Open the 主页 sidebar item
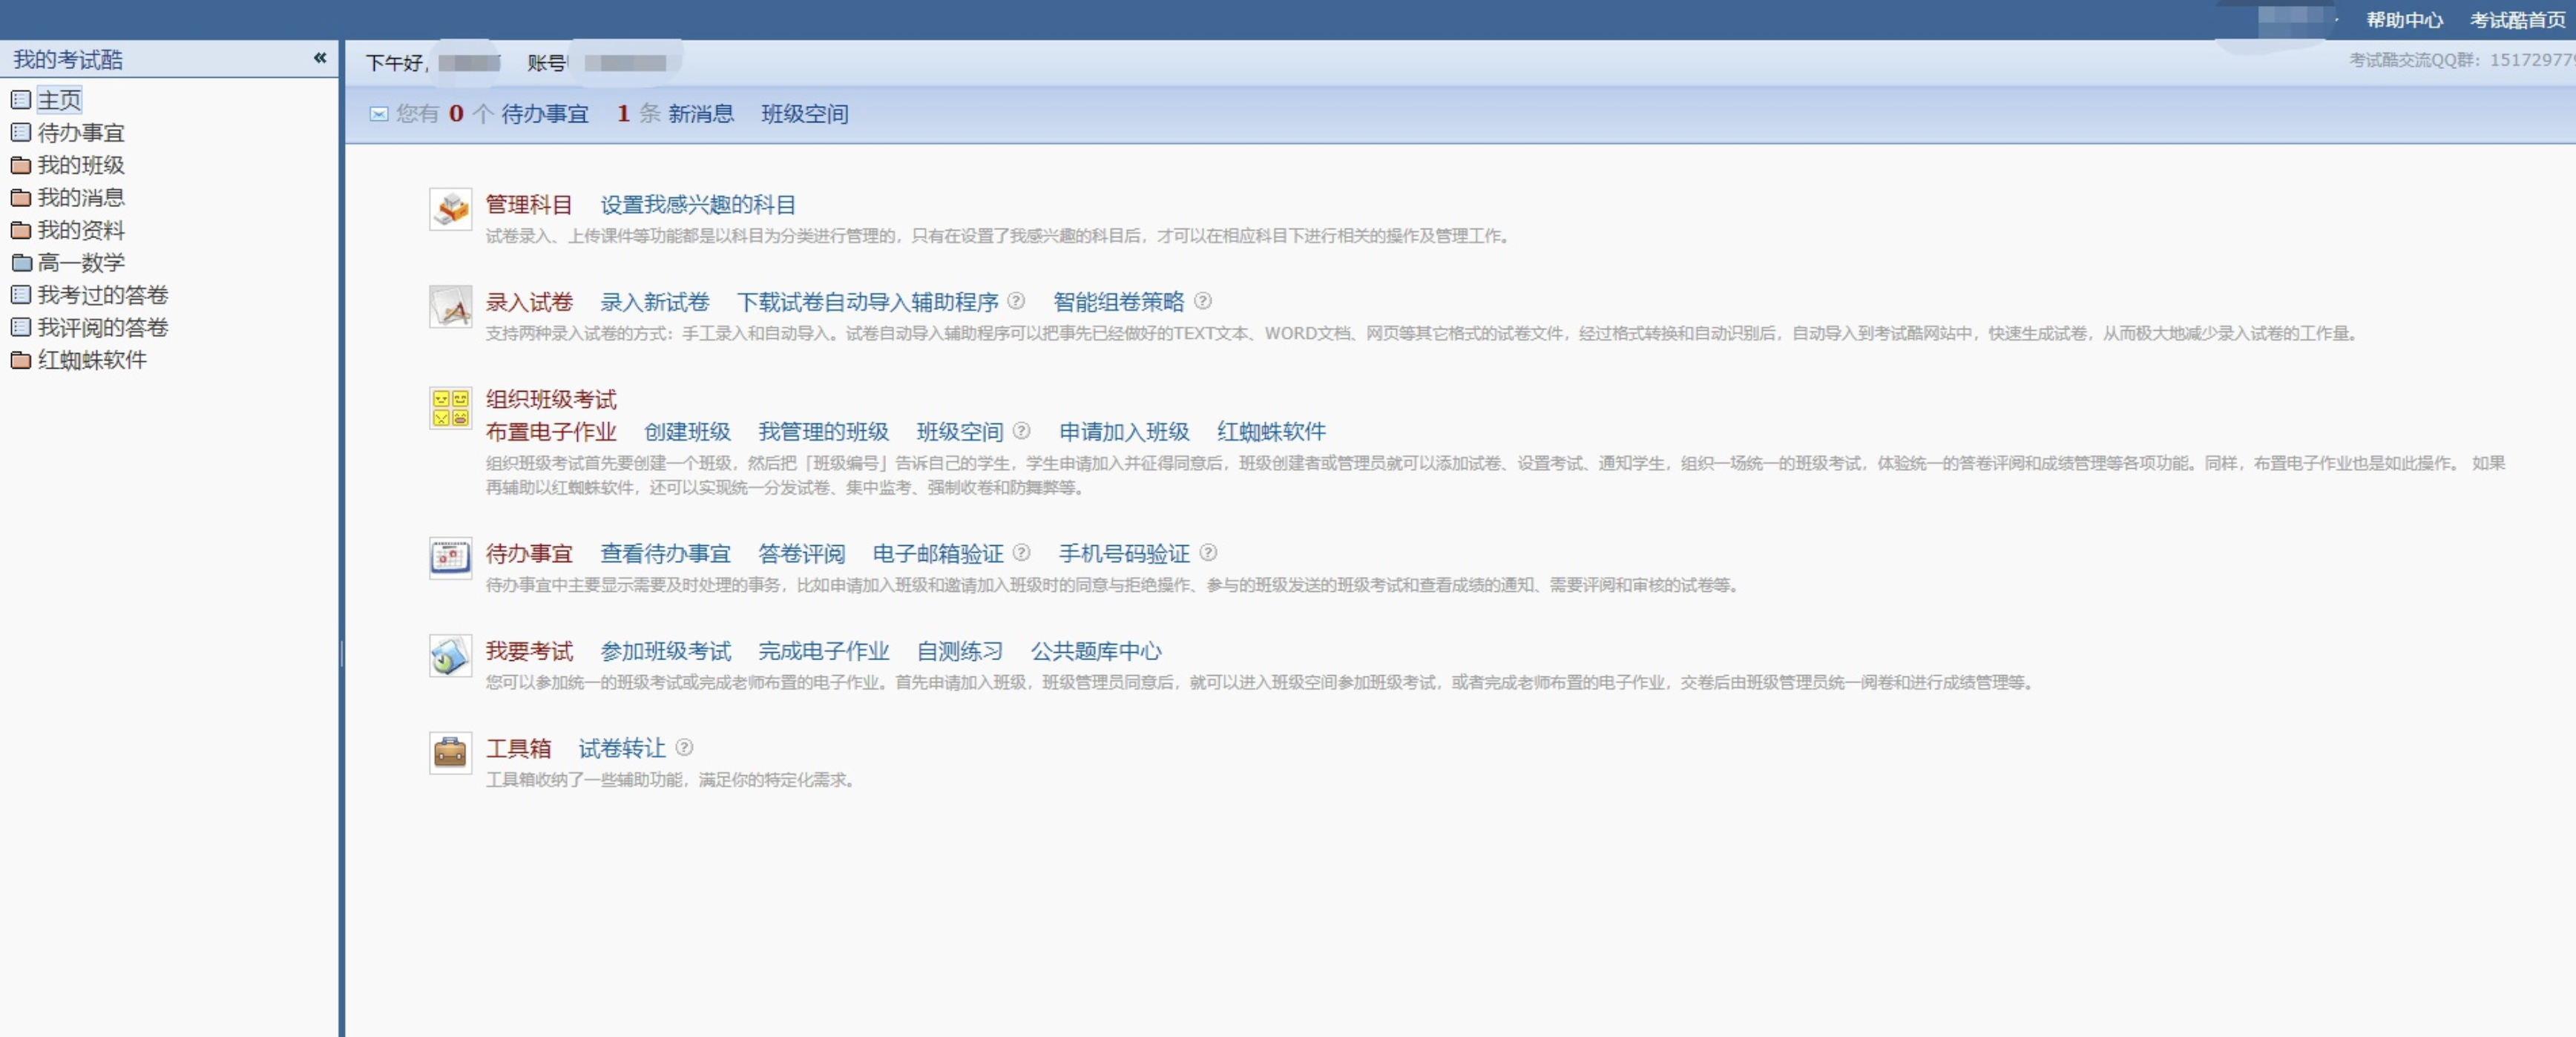Image resolution: width=2576 pixels, height=1037 pixels. (59, 100)
